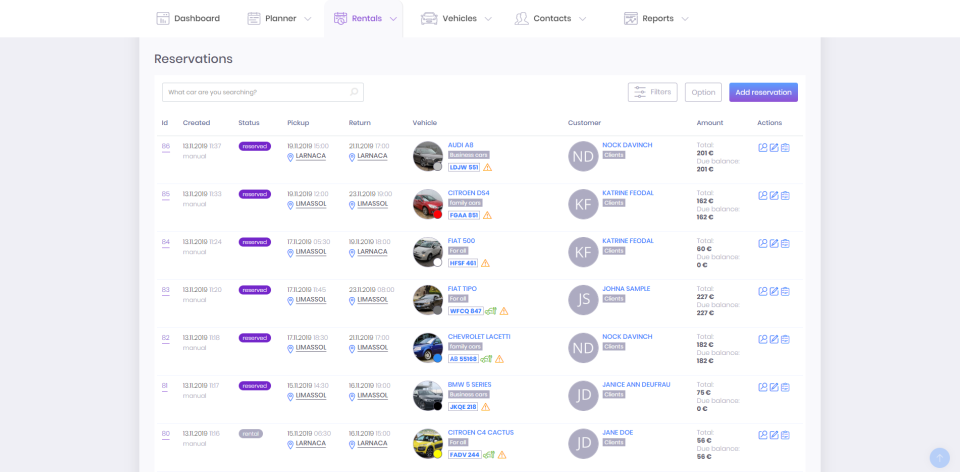Expand the Contacts menu chevron
This screenshot has width=960, height=472.
[582, 19]
